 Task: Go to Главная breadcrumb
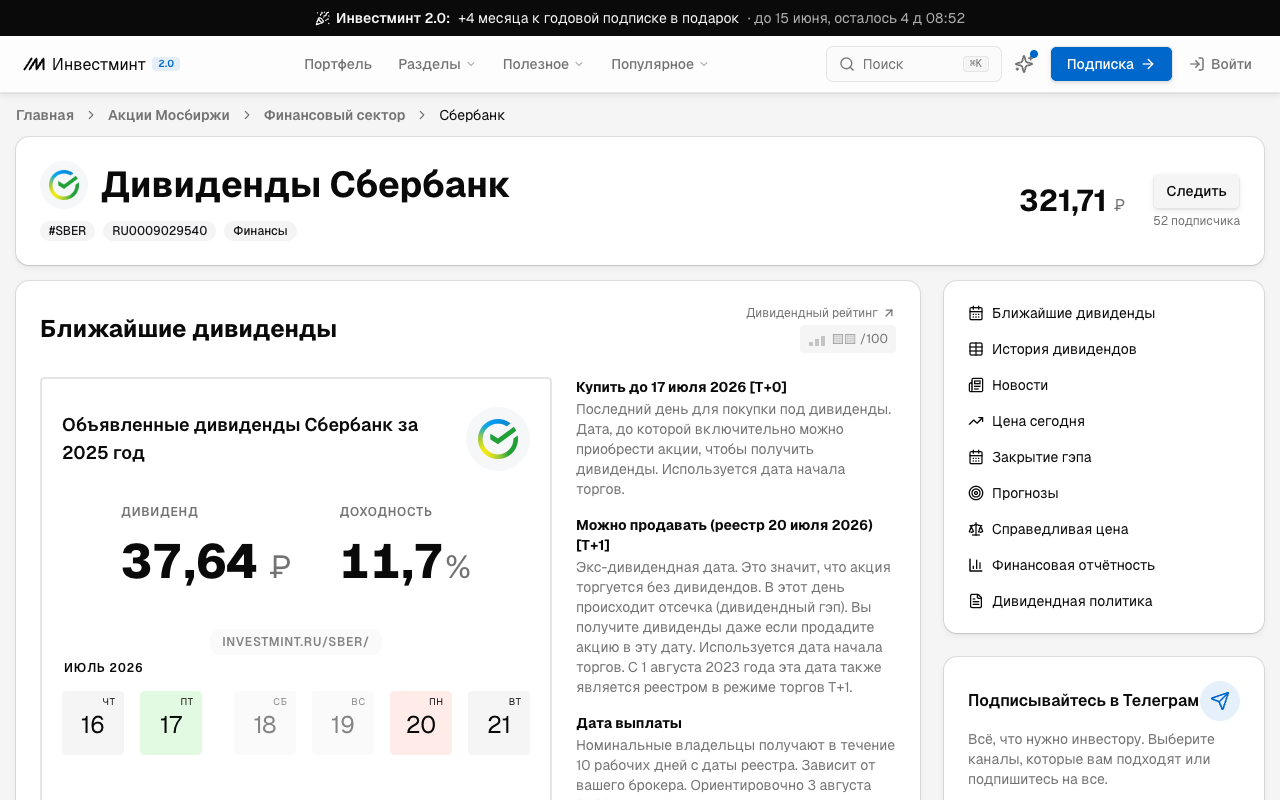coord(45,115)
